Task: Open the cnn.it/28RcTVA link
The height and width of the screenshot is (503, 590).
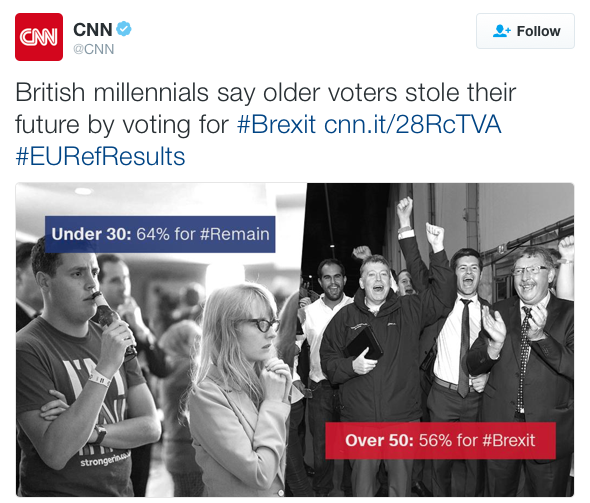Action: coord(412,125)
